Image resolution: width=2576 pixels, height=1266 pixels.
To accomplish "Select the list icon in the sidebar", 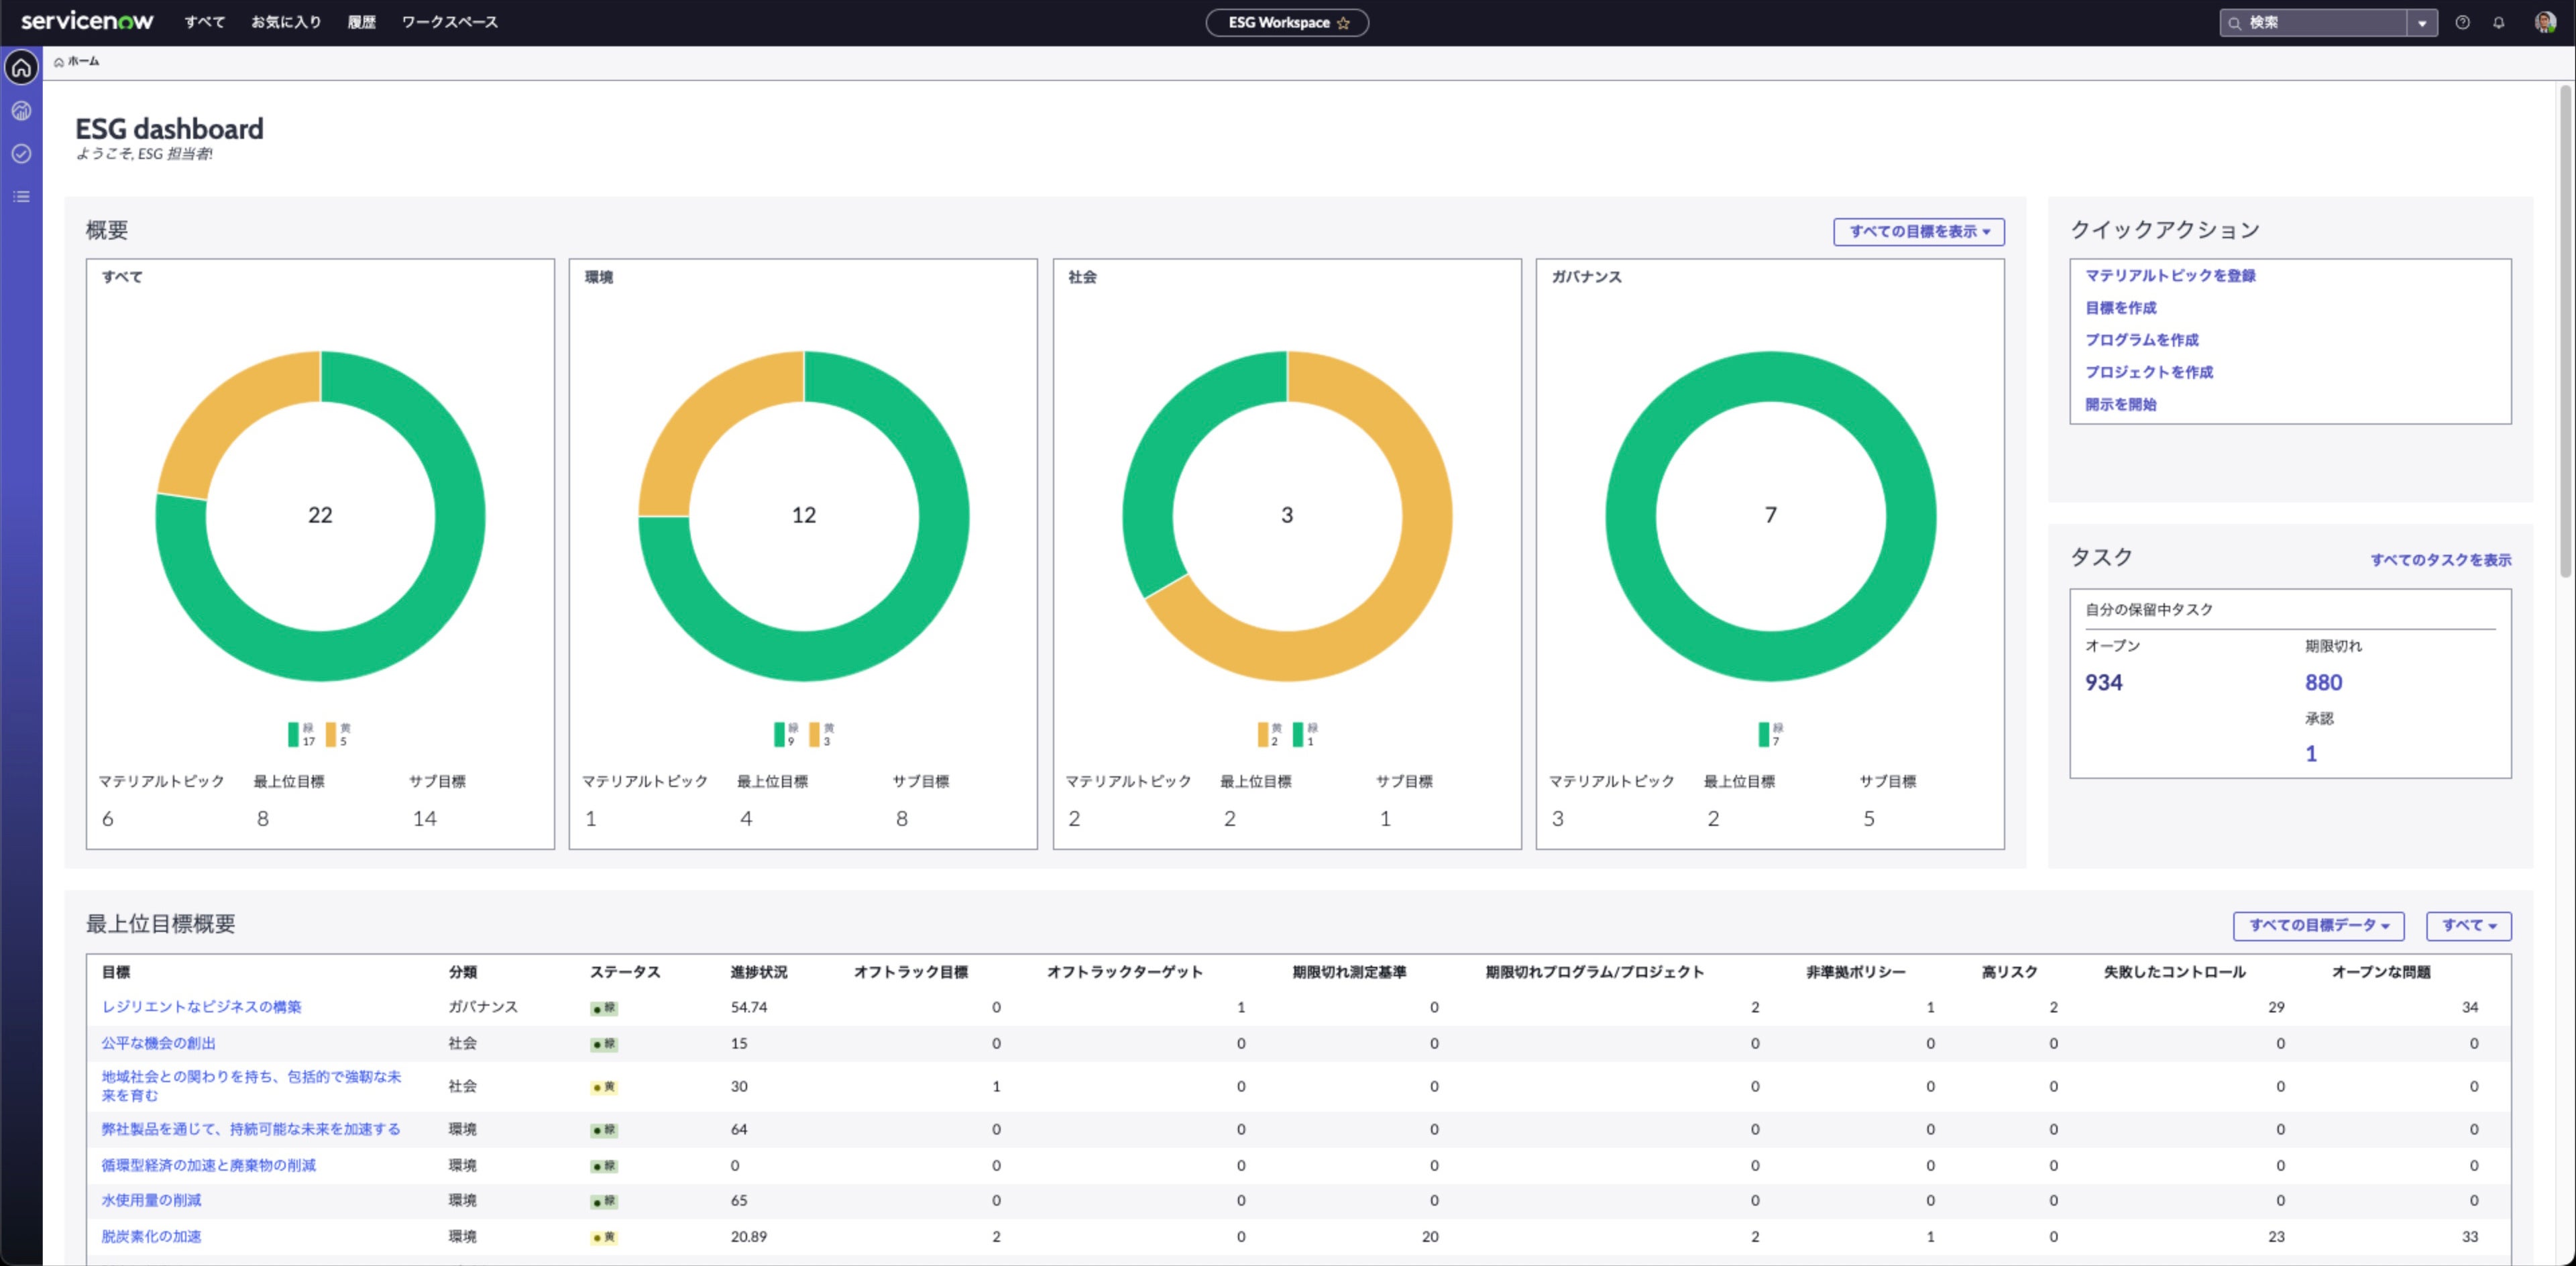I will click(x=21, y=195).
